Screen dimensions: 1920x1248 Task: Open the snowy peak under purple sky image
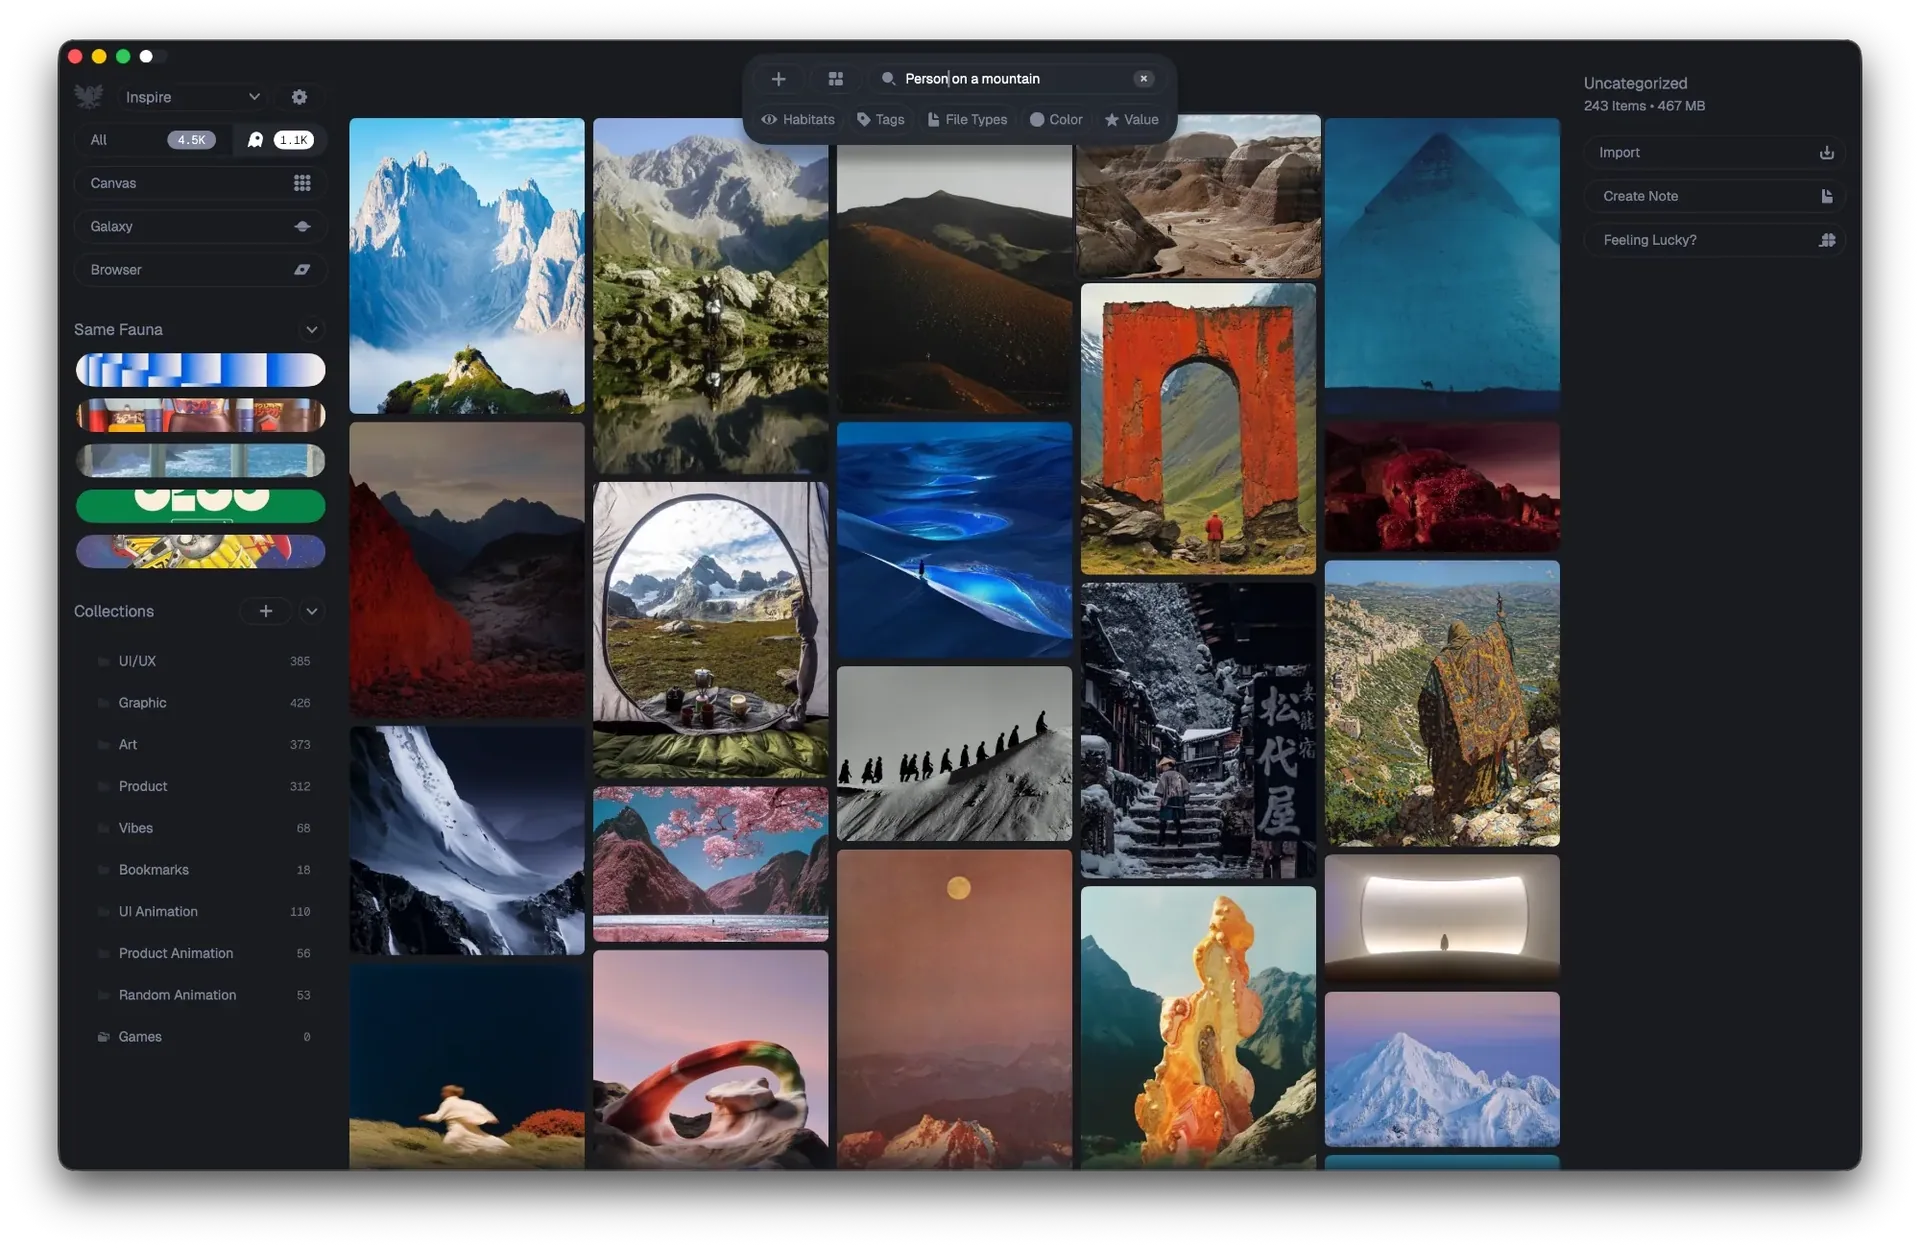point(1442,1070)
